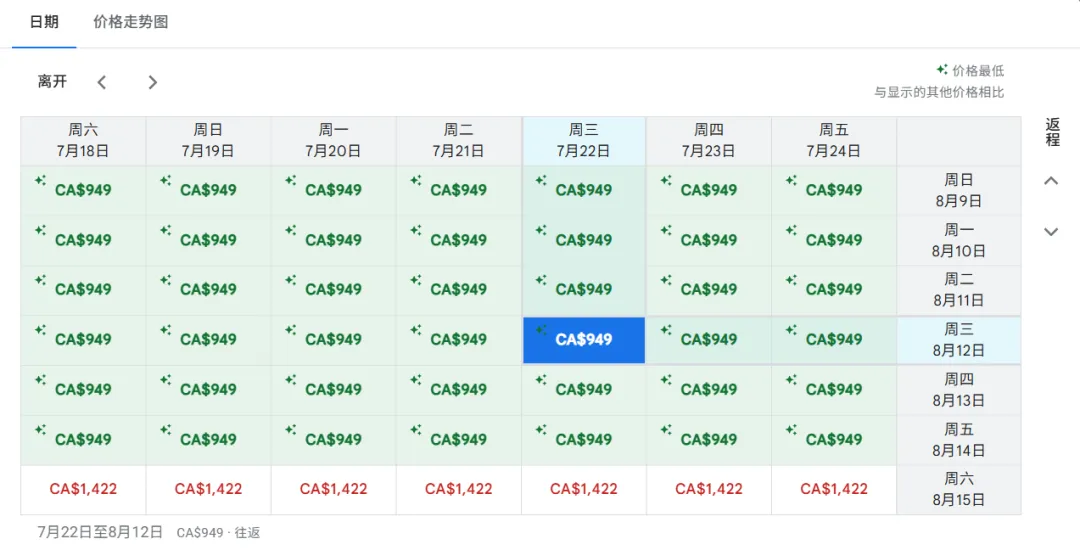This screenshot has width=1080, height=550.
Task: Click the CA$949 · 往返 summary price
Action: coord(218,533)
